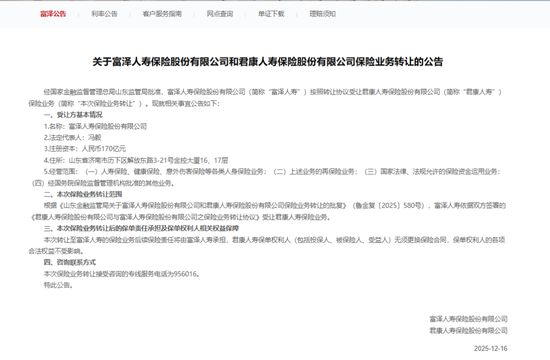
Task: Click the hotline sentence with 956016
Action: click(x=122, y=274)
